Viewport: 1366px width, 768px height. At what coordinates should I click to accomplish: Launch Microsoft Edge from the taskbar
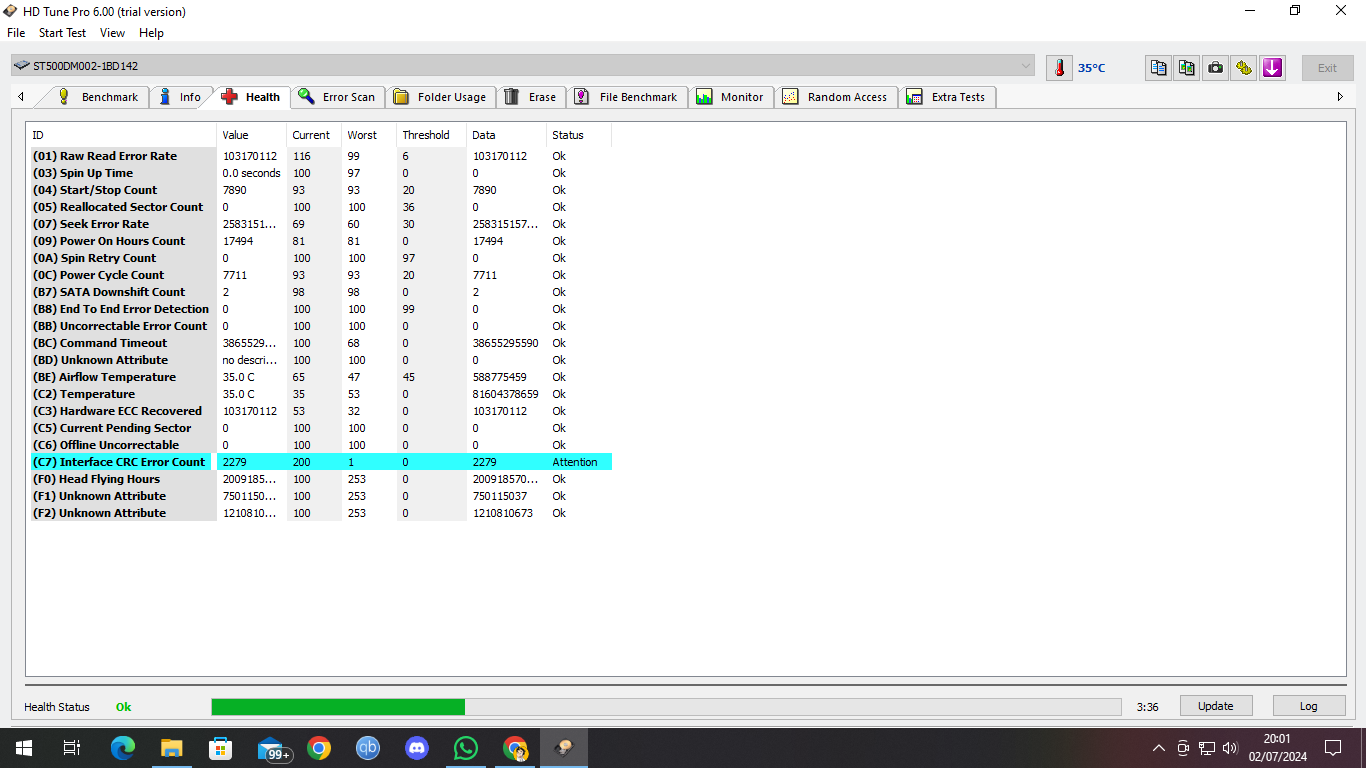(122, 748)
